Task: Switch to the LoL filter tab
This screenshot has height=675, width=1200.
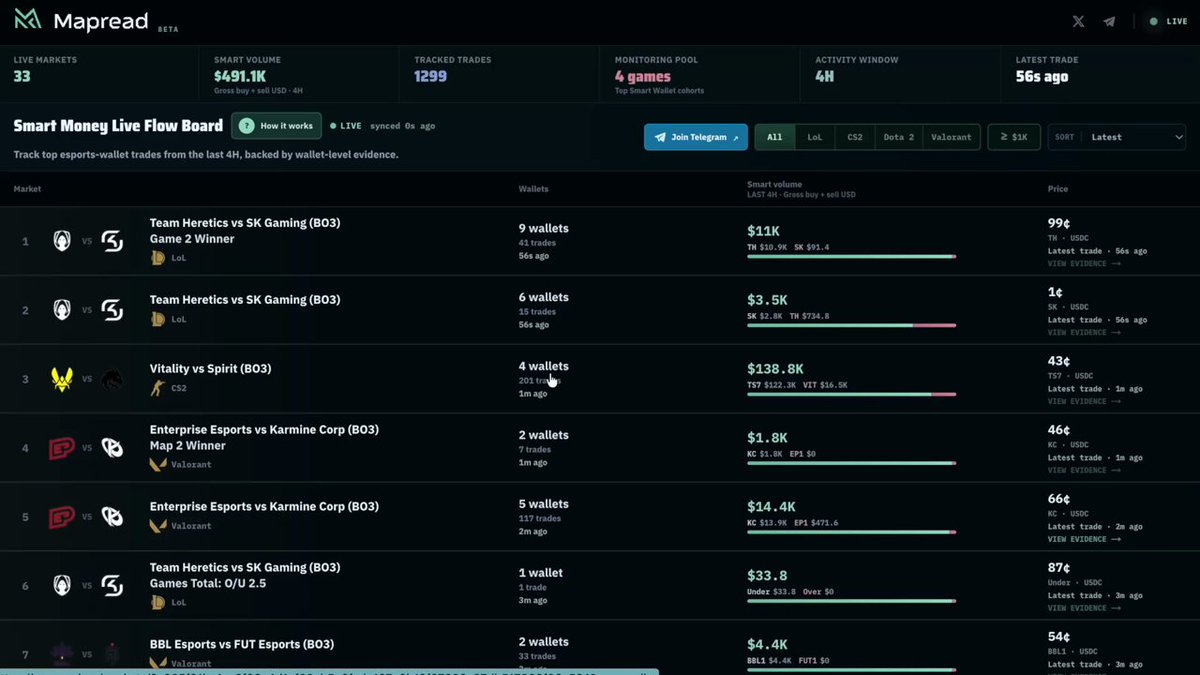Action: tap(815, 137)
